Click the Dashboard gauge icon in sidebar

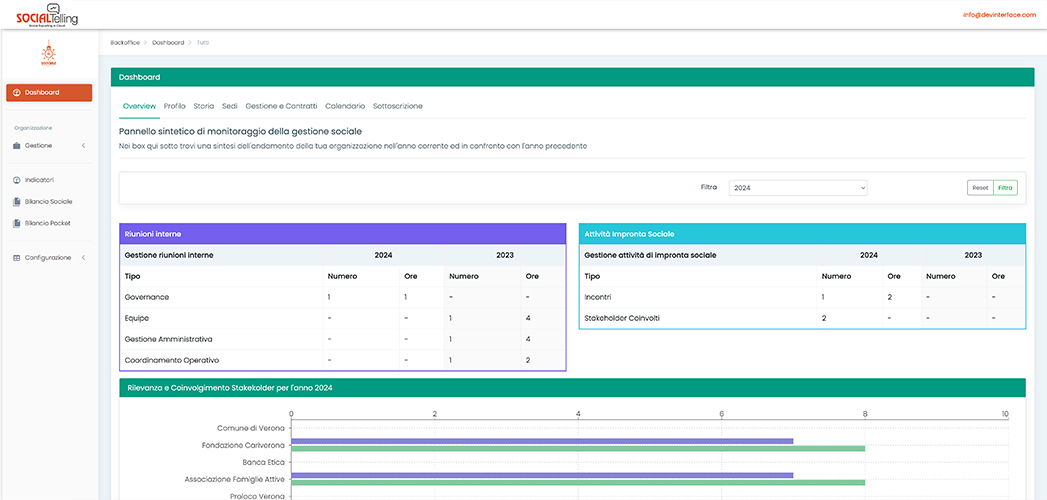click(17, 93)
